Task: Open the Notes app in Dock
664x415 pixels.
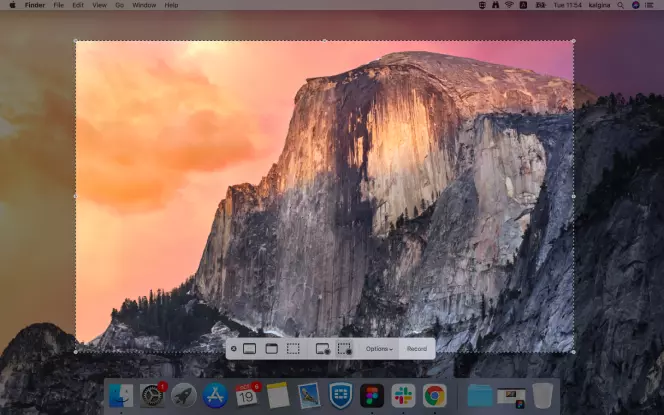Action: [278, 396]
